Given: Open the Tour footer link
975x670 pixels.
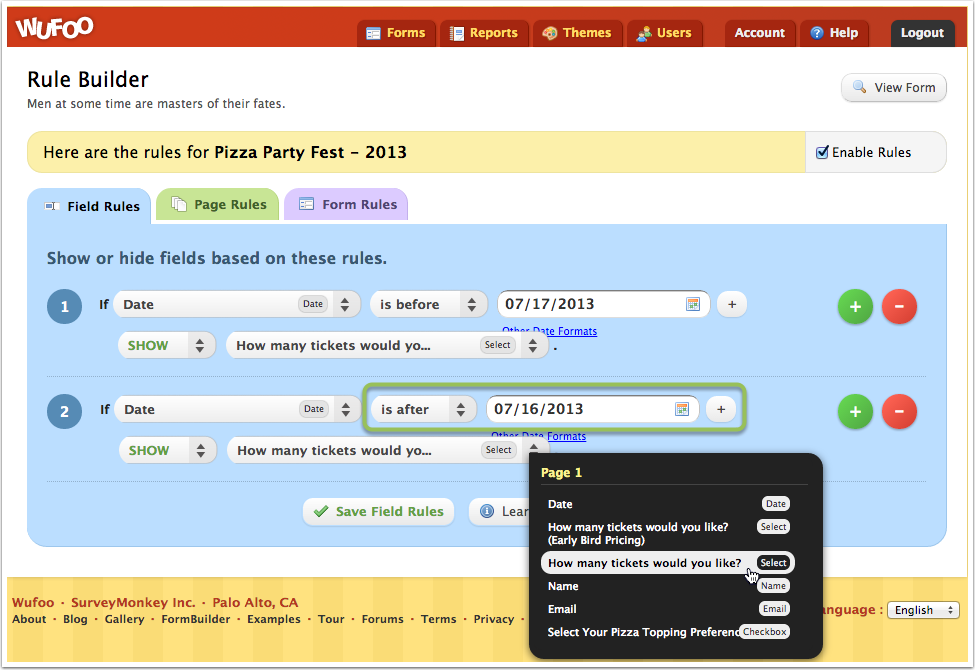Looking at the screenshot, I should [331, 619].
